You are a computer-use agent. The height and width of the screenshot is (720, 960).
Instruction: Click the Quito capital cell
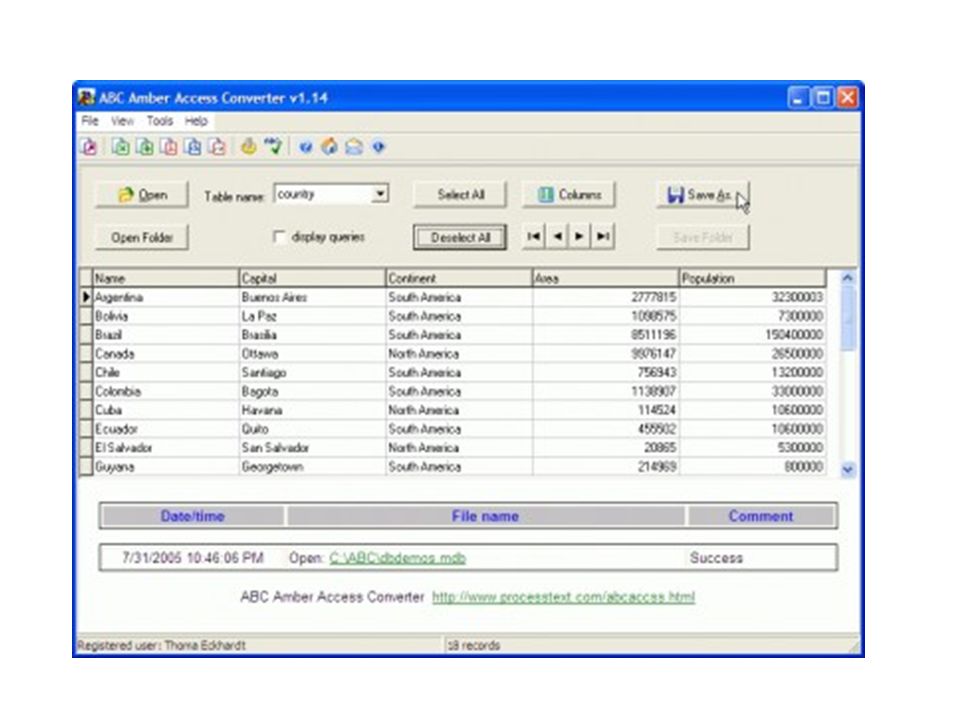(x=312, y=429)
